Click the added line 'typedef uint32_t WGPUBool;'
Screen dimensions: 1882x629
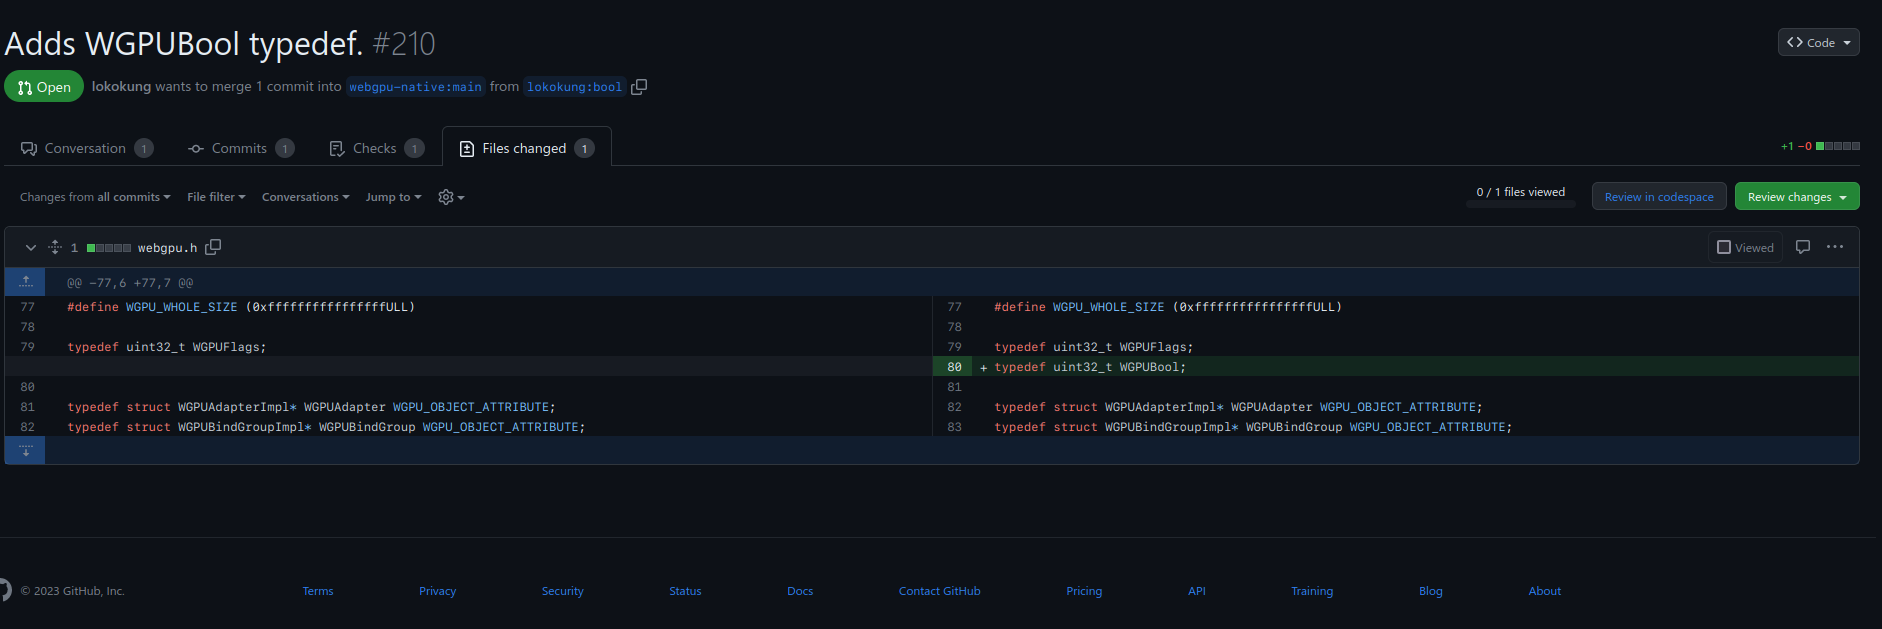[x=1090, y=367]
